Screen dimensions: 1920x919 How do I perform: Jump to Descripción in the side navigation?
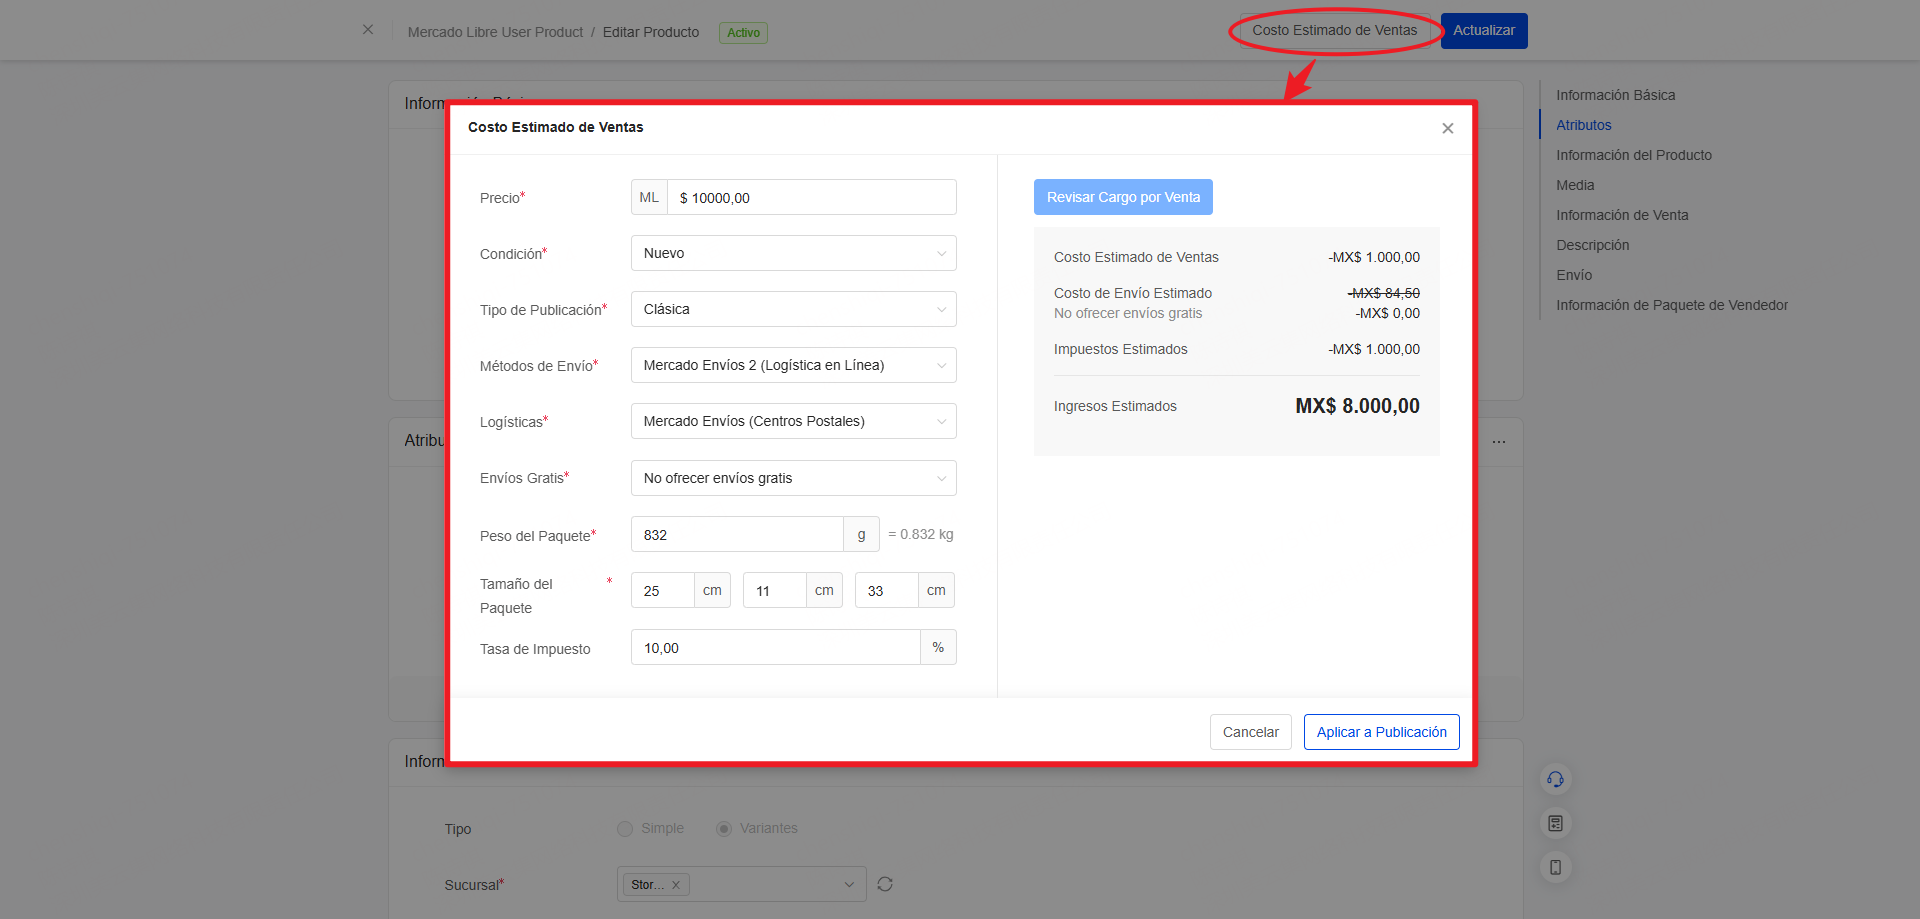click(x=1592, y=245)
